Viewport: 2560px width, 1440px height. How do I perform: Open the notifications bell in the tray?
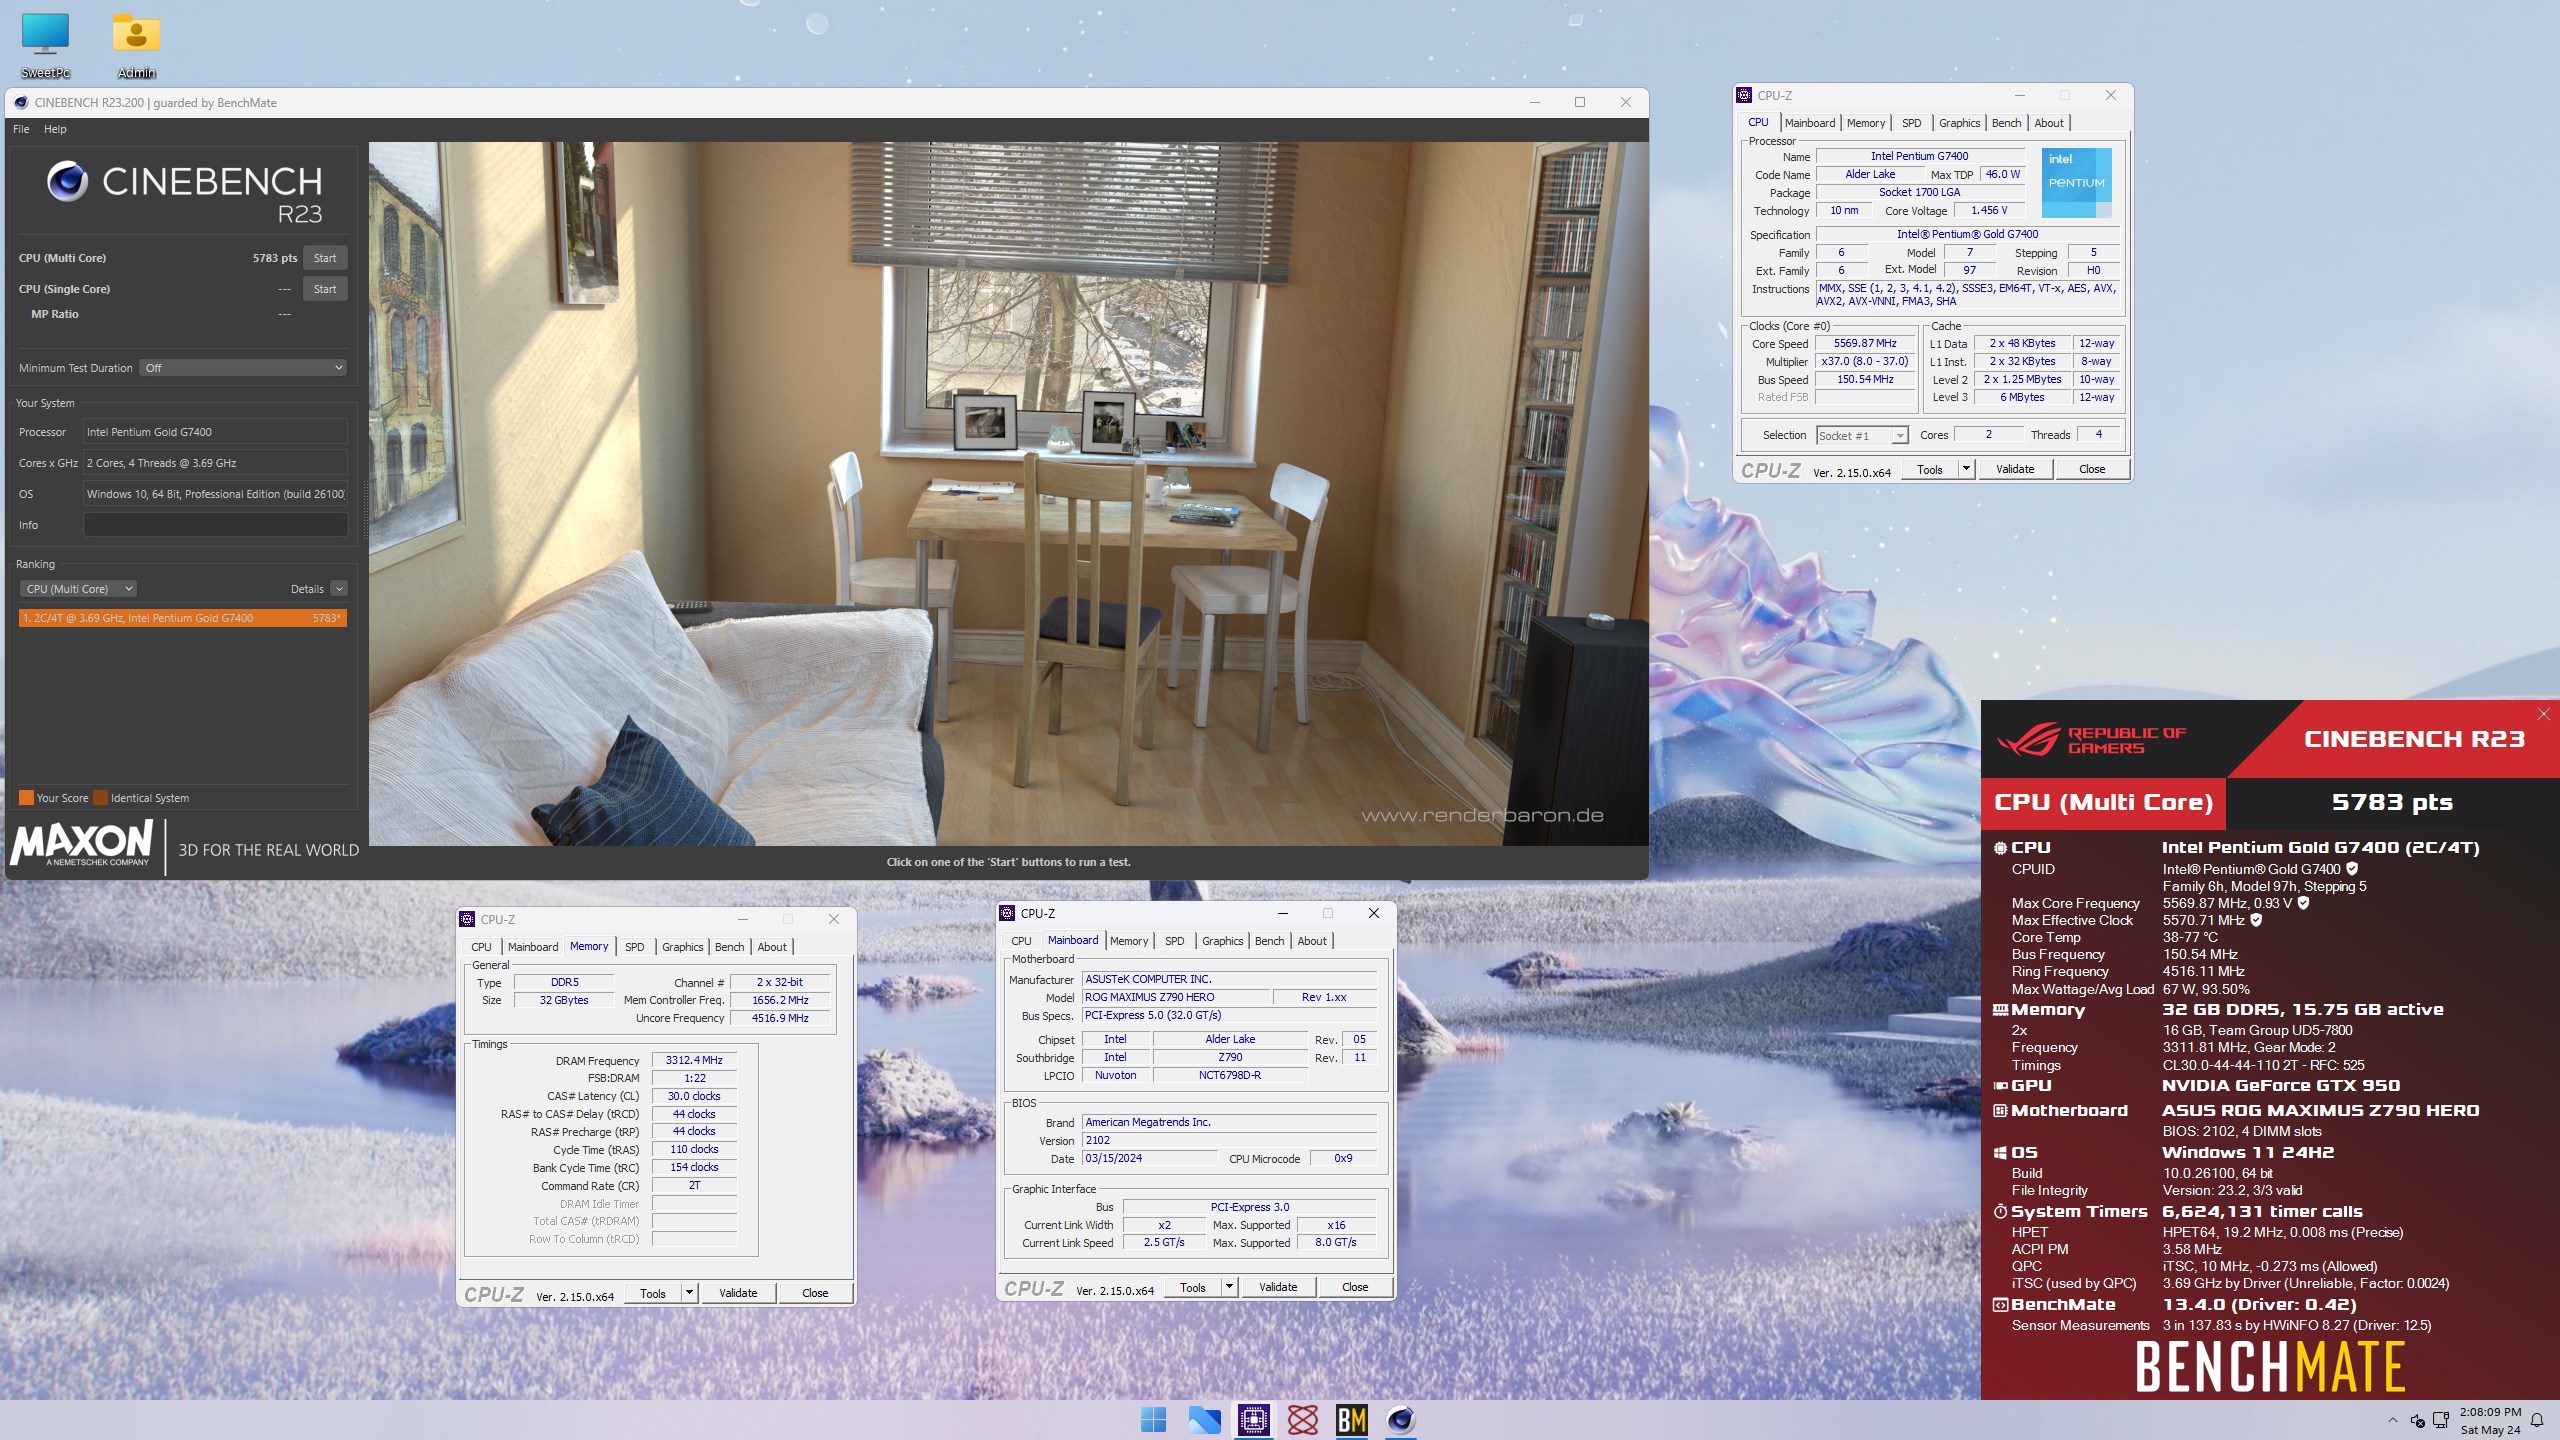tap(2537, 1420)
